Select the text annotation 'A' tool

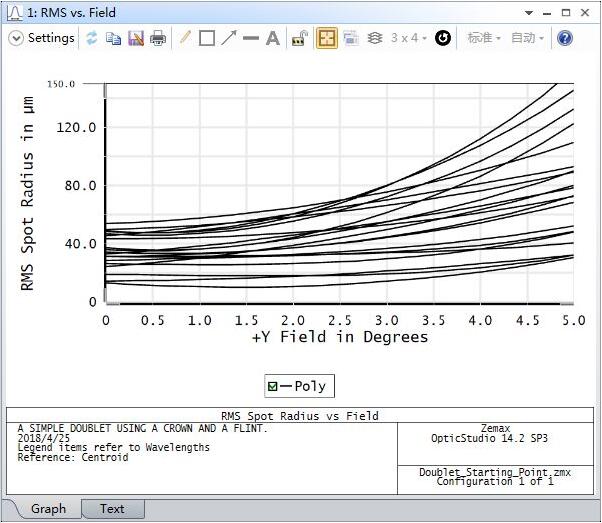tap(272, 38)
